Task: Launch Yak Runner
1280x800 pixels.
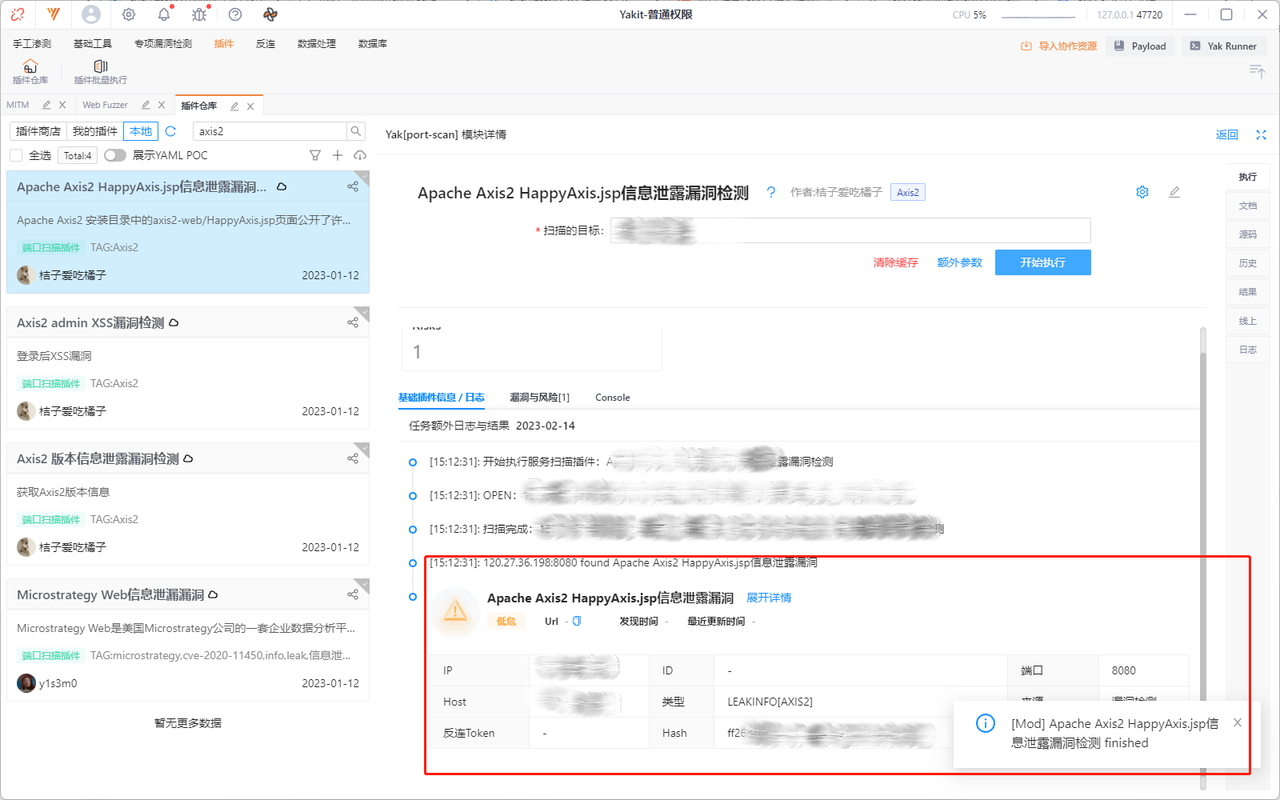Action: [1224, 46]
